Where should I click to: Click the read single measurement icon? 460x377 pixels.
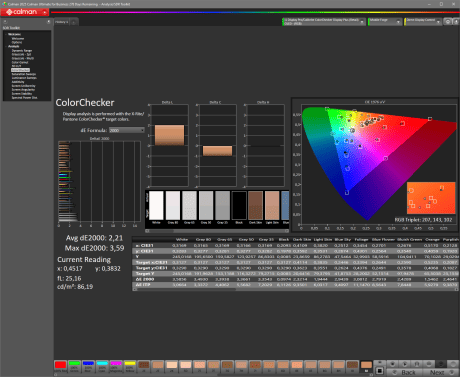click(393, 364)
